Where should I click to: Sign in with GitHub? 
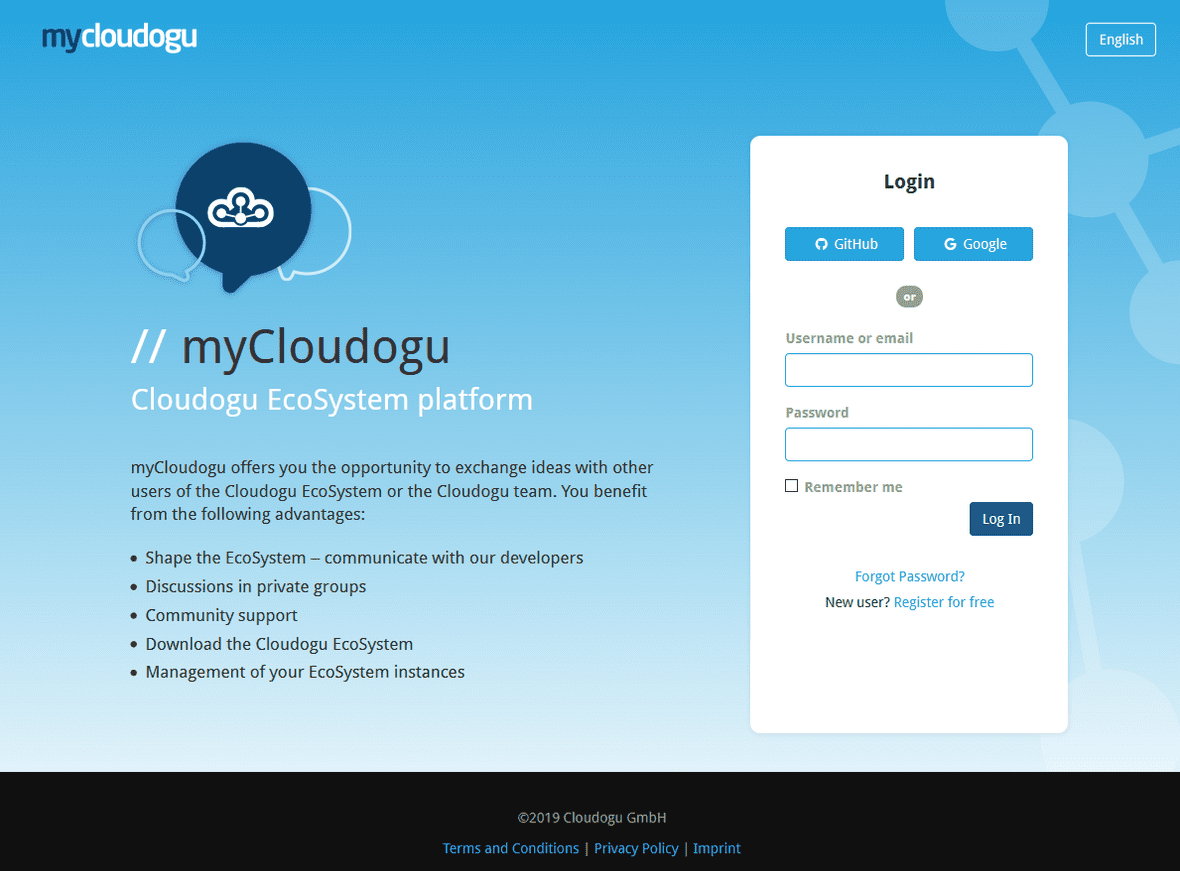pos(844,243)
